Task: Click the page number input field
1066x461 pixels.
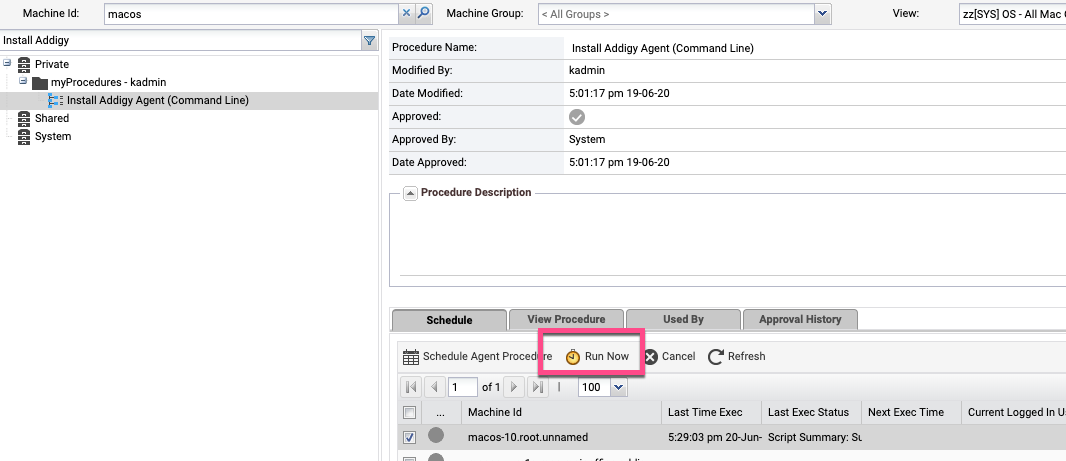Action: pos(462,387)
